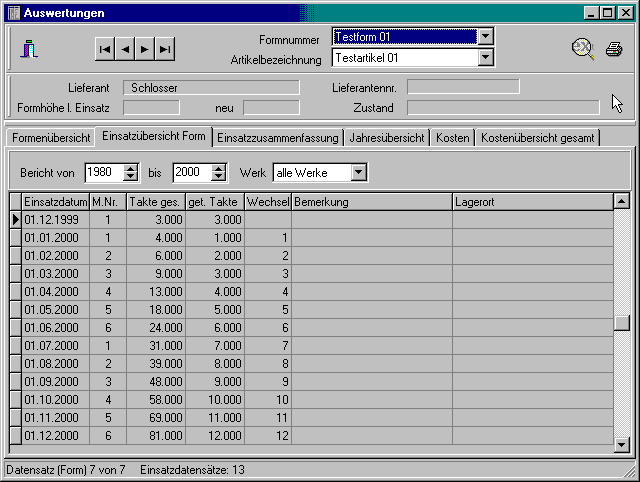Expand the Formnummer dropdown
Screen dimensions: 640x482
coord(486,37)
